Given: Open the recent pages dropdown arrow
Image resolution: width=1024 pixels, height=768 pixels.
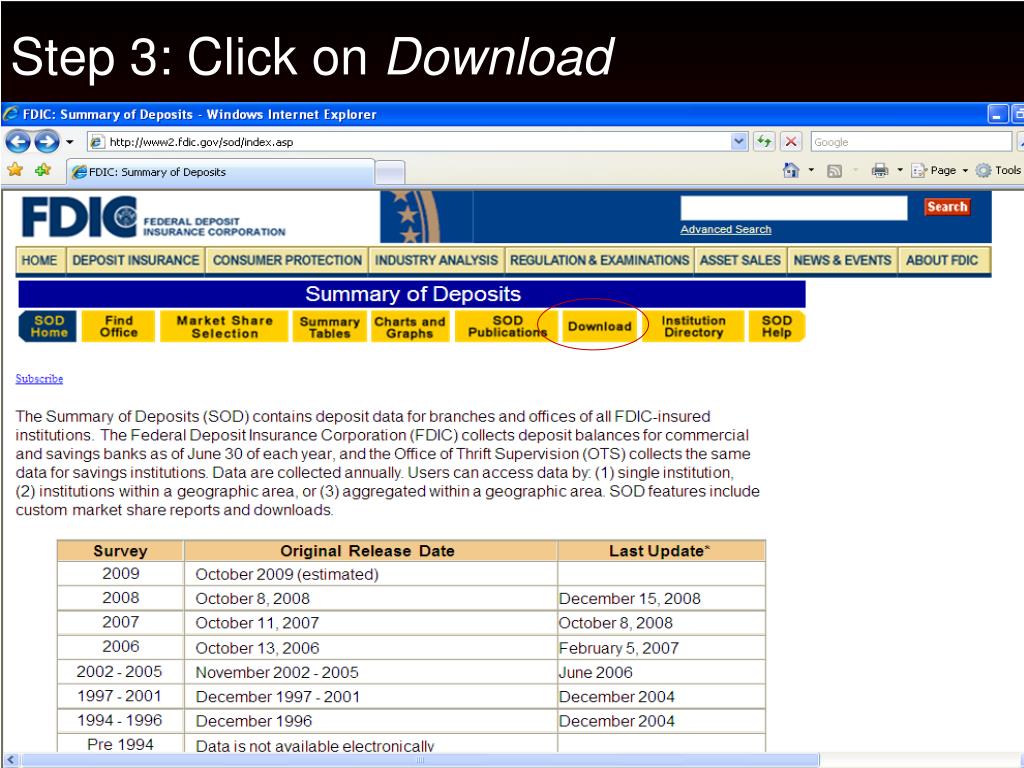Looking at the screenshot, I should (69, 142).
